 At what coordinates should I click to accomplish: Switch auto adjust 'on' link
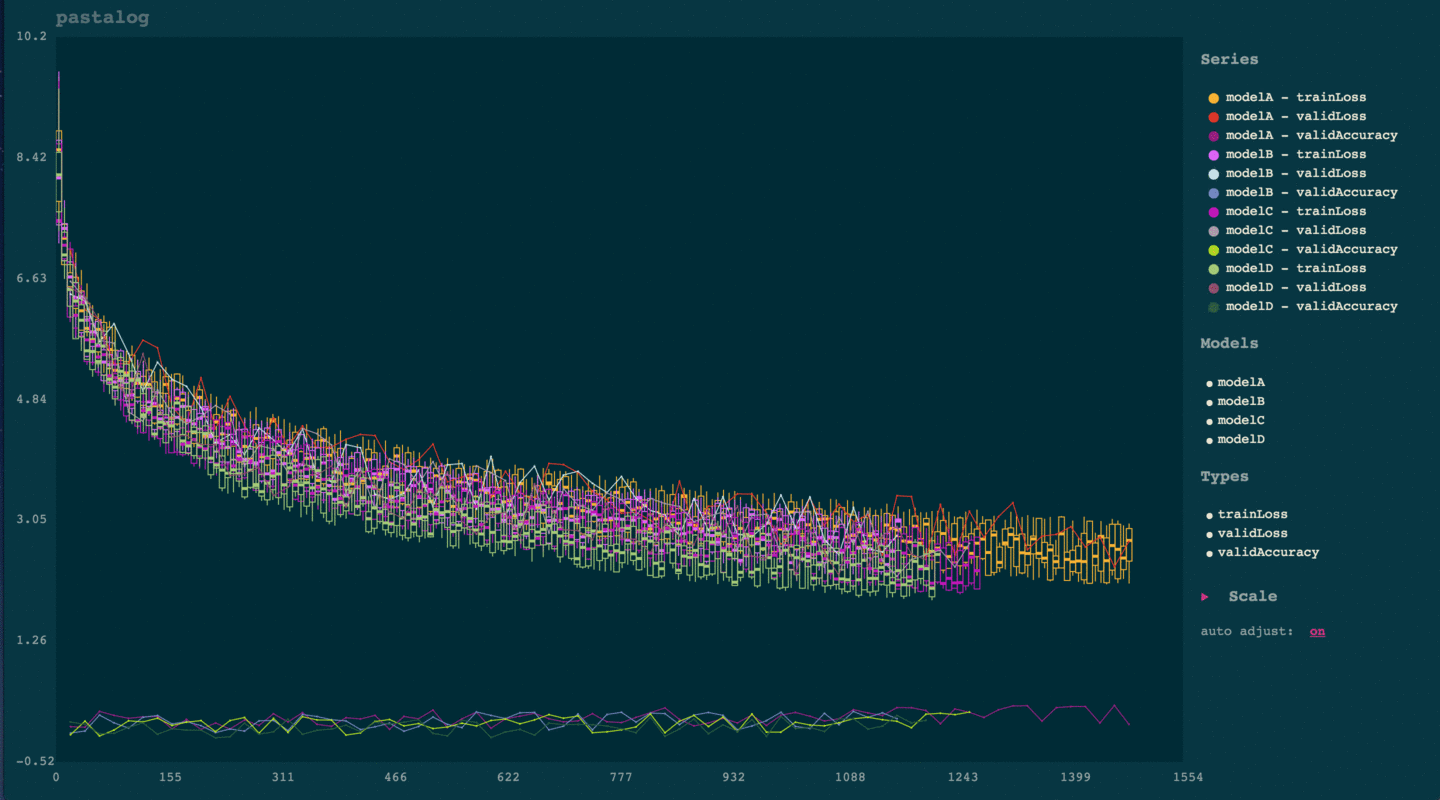[1318, 631]
